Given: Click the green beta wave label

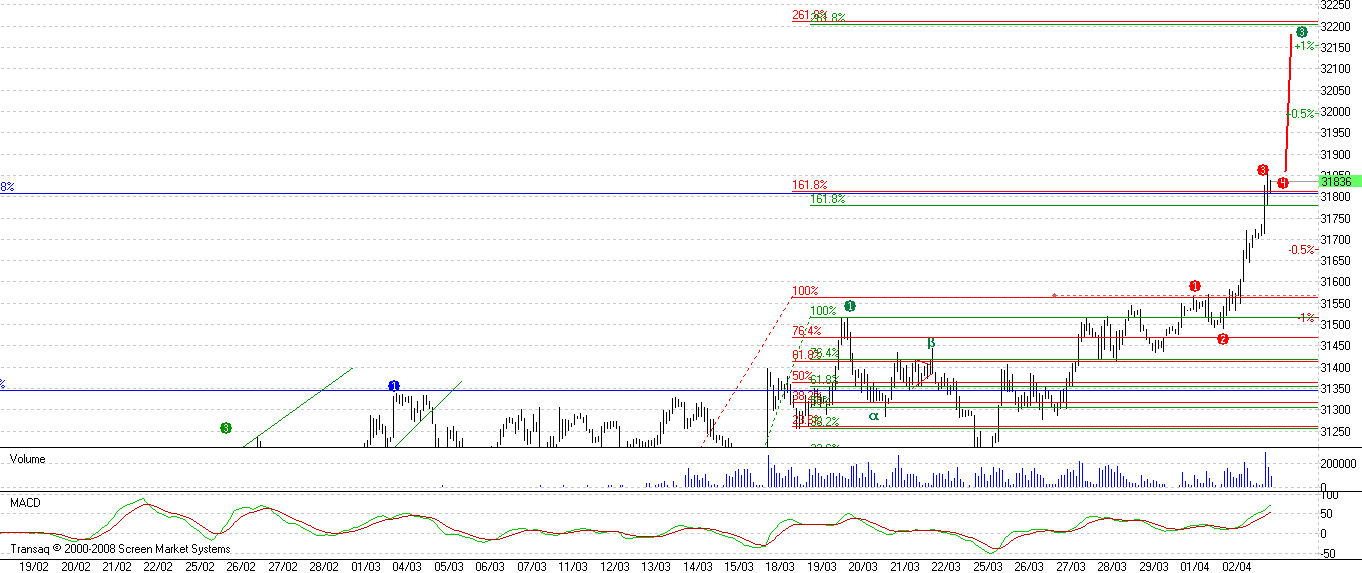Looking at the screenshot, I should coord(931,343).
